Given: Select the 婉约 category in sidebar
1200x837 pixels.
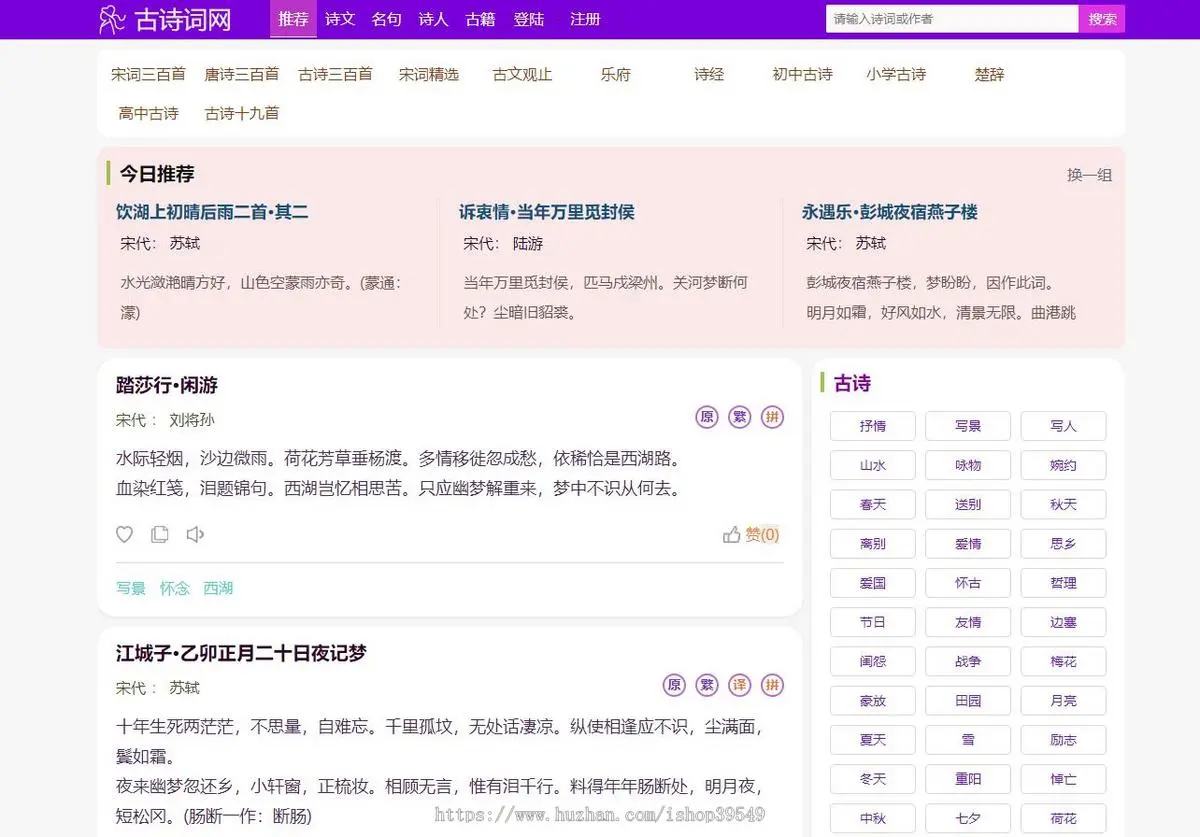Looking at the screenshot, I should coord(1064,465).
